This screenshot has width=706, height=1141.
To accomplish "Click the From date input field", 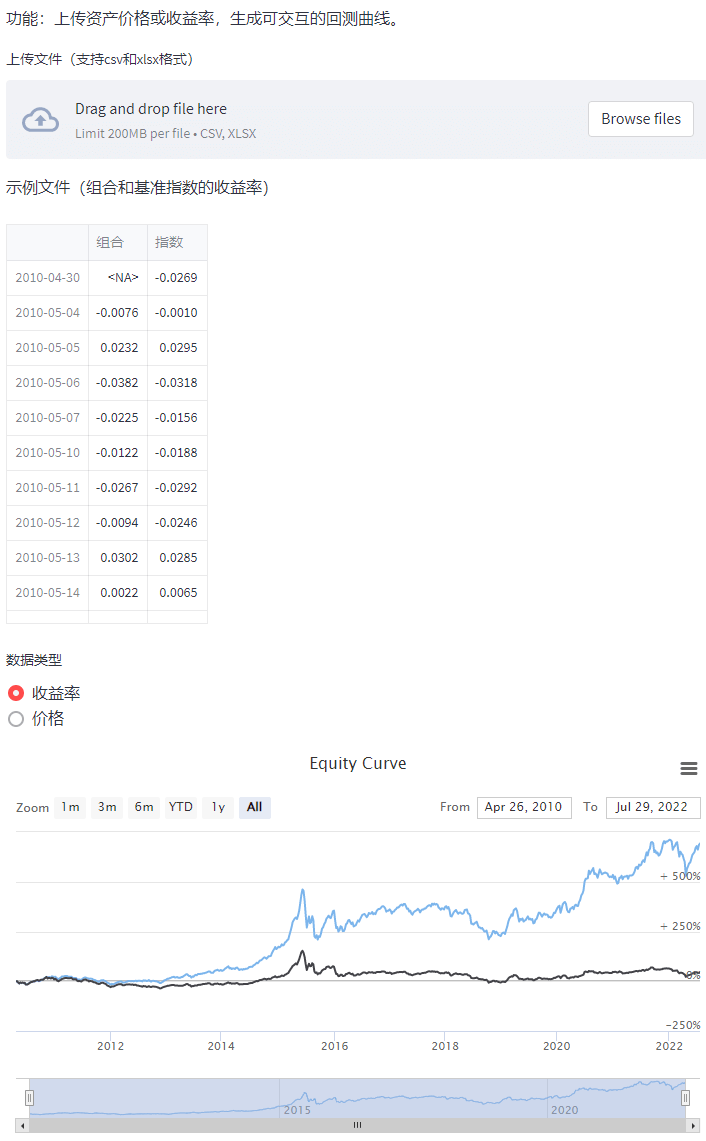I will click(x=524, y=807).
